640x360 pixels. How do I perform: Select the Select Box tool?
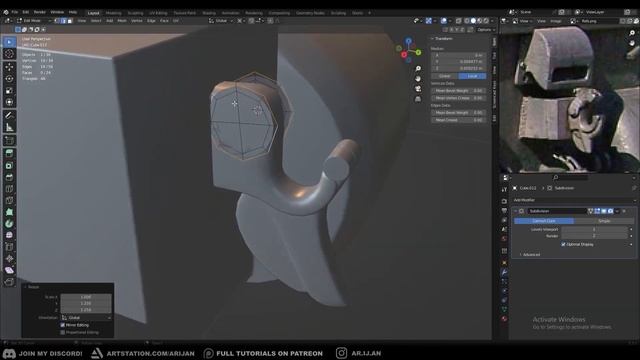point(9,42)
